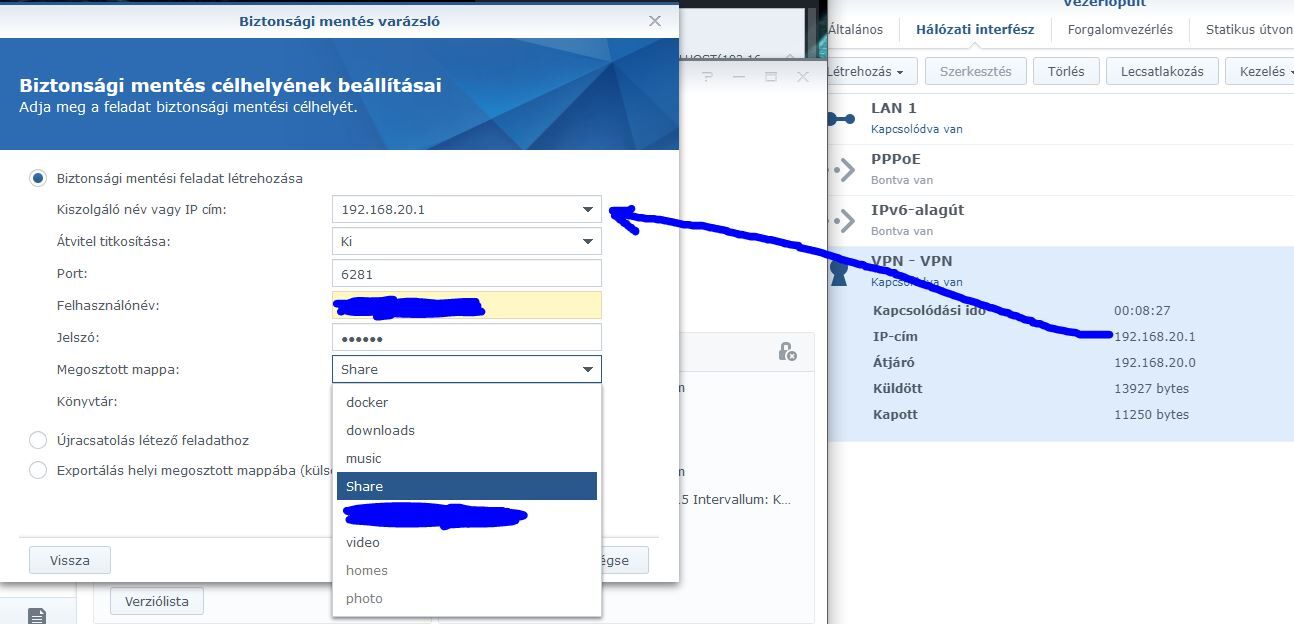Choose 'homes' from shared folder list

[x=467, y=570]
